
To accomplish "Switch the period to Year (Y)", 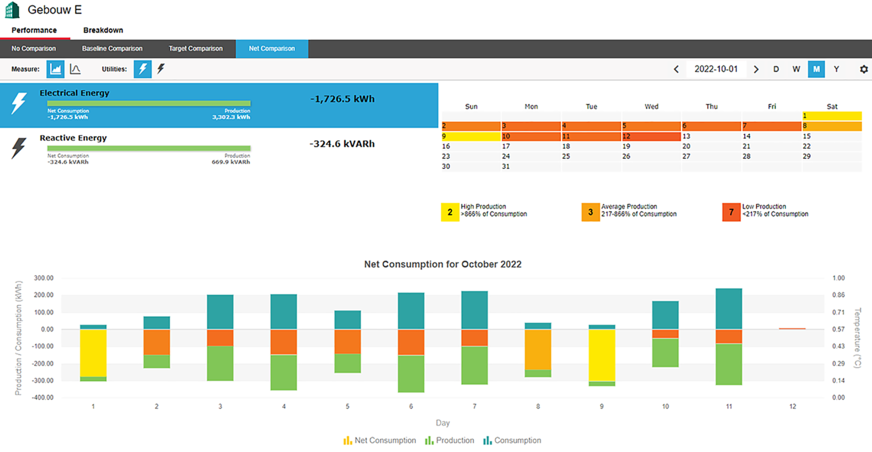I will coord(836,70).
